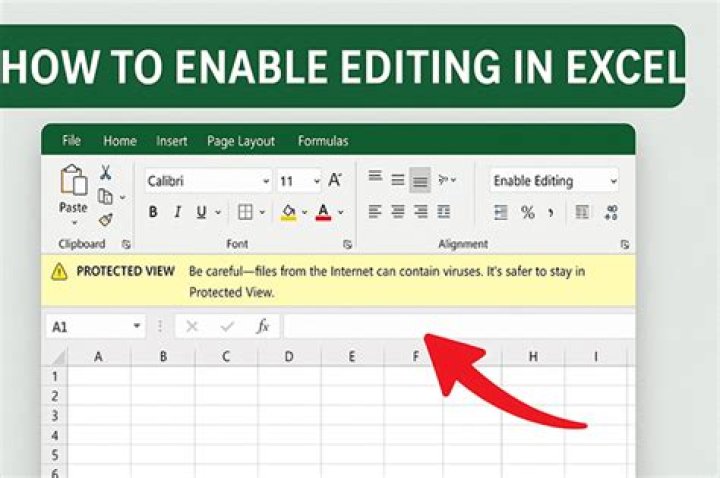
Task: Click the PROTECTED VIEW label
Action: coord(125,271)
